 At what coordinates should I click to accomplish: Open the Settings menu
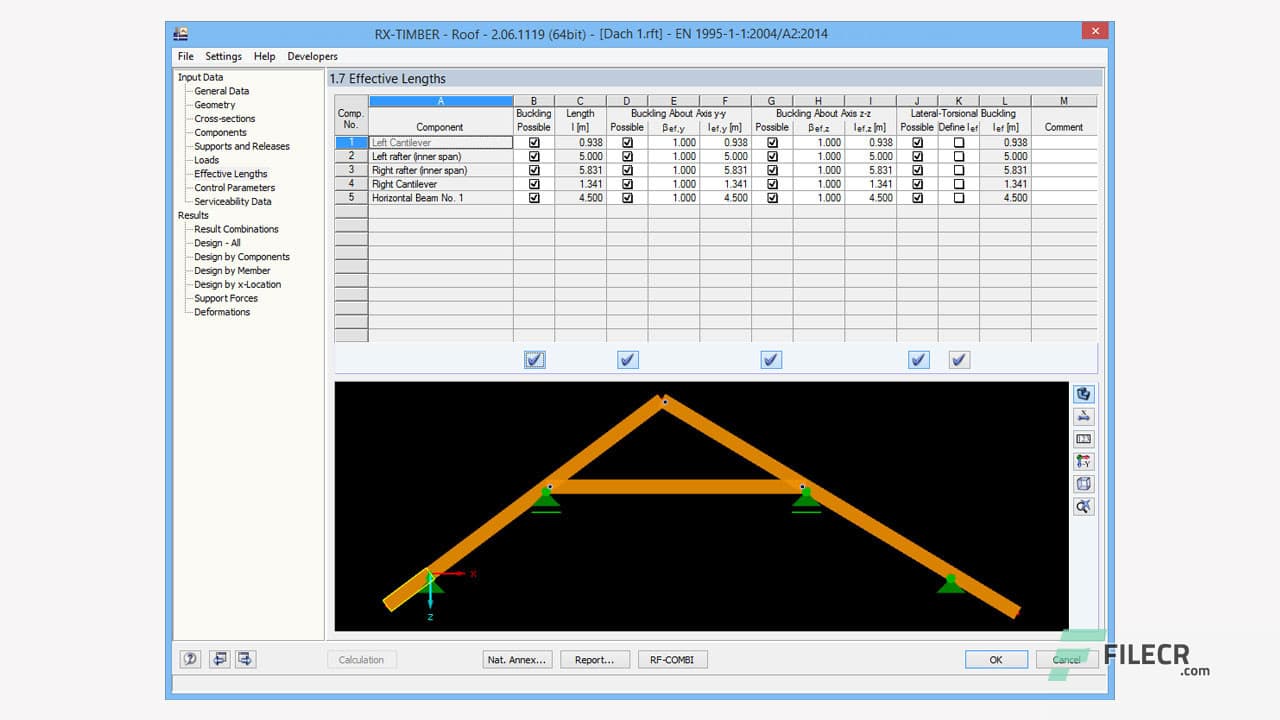[223, 56]
